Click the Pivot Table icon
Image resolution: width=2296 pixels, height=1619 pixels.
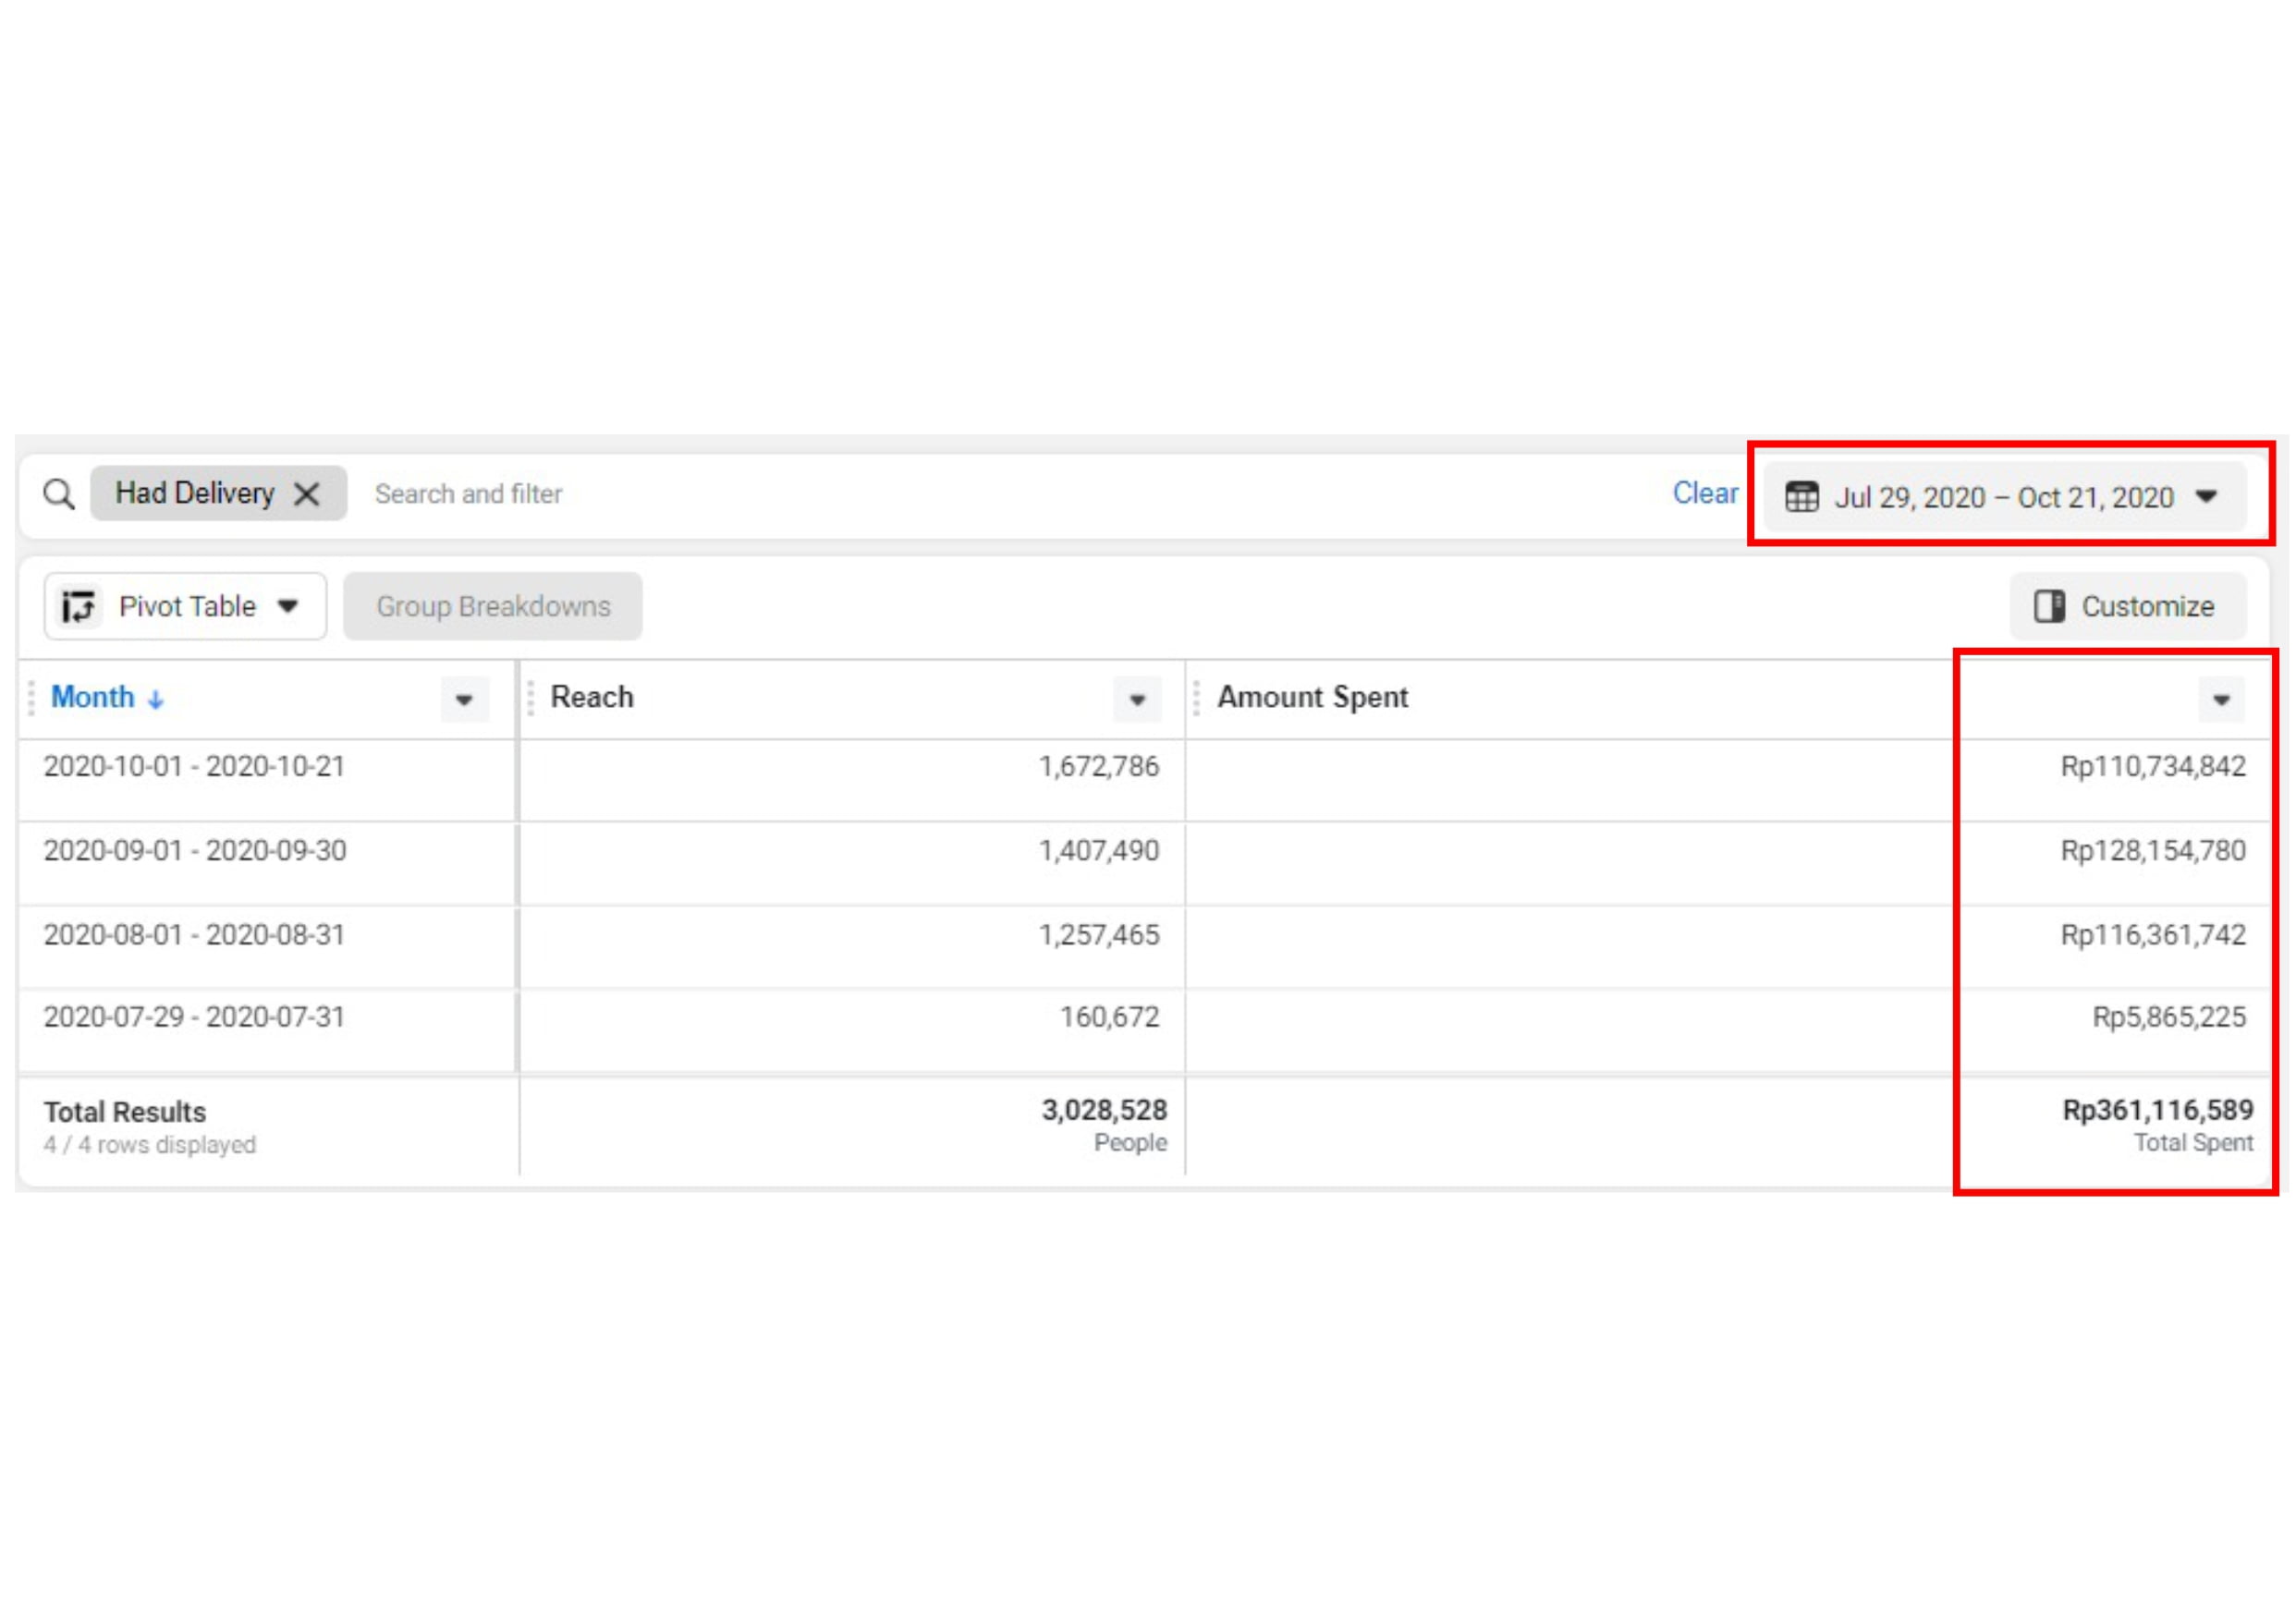point(78,606)
